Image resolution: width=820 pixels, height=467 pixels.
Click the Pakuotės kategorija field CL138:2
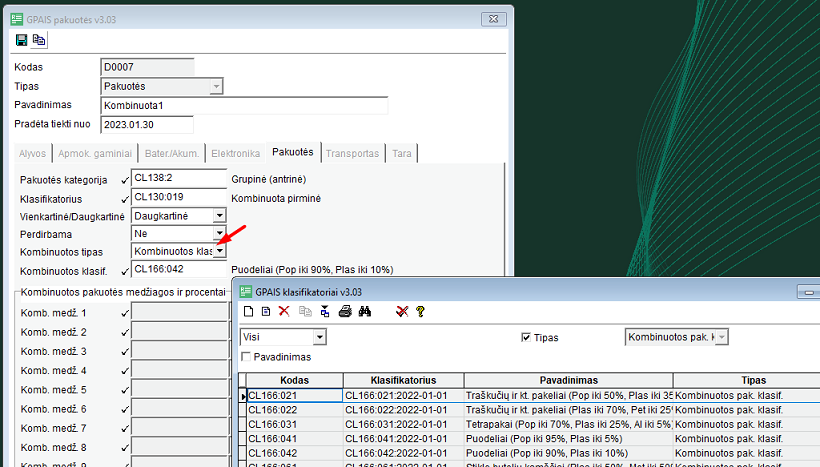click(179, 178)
